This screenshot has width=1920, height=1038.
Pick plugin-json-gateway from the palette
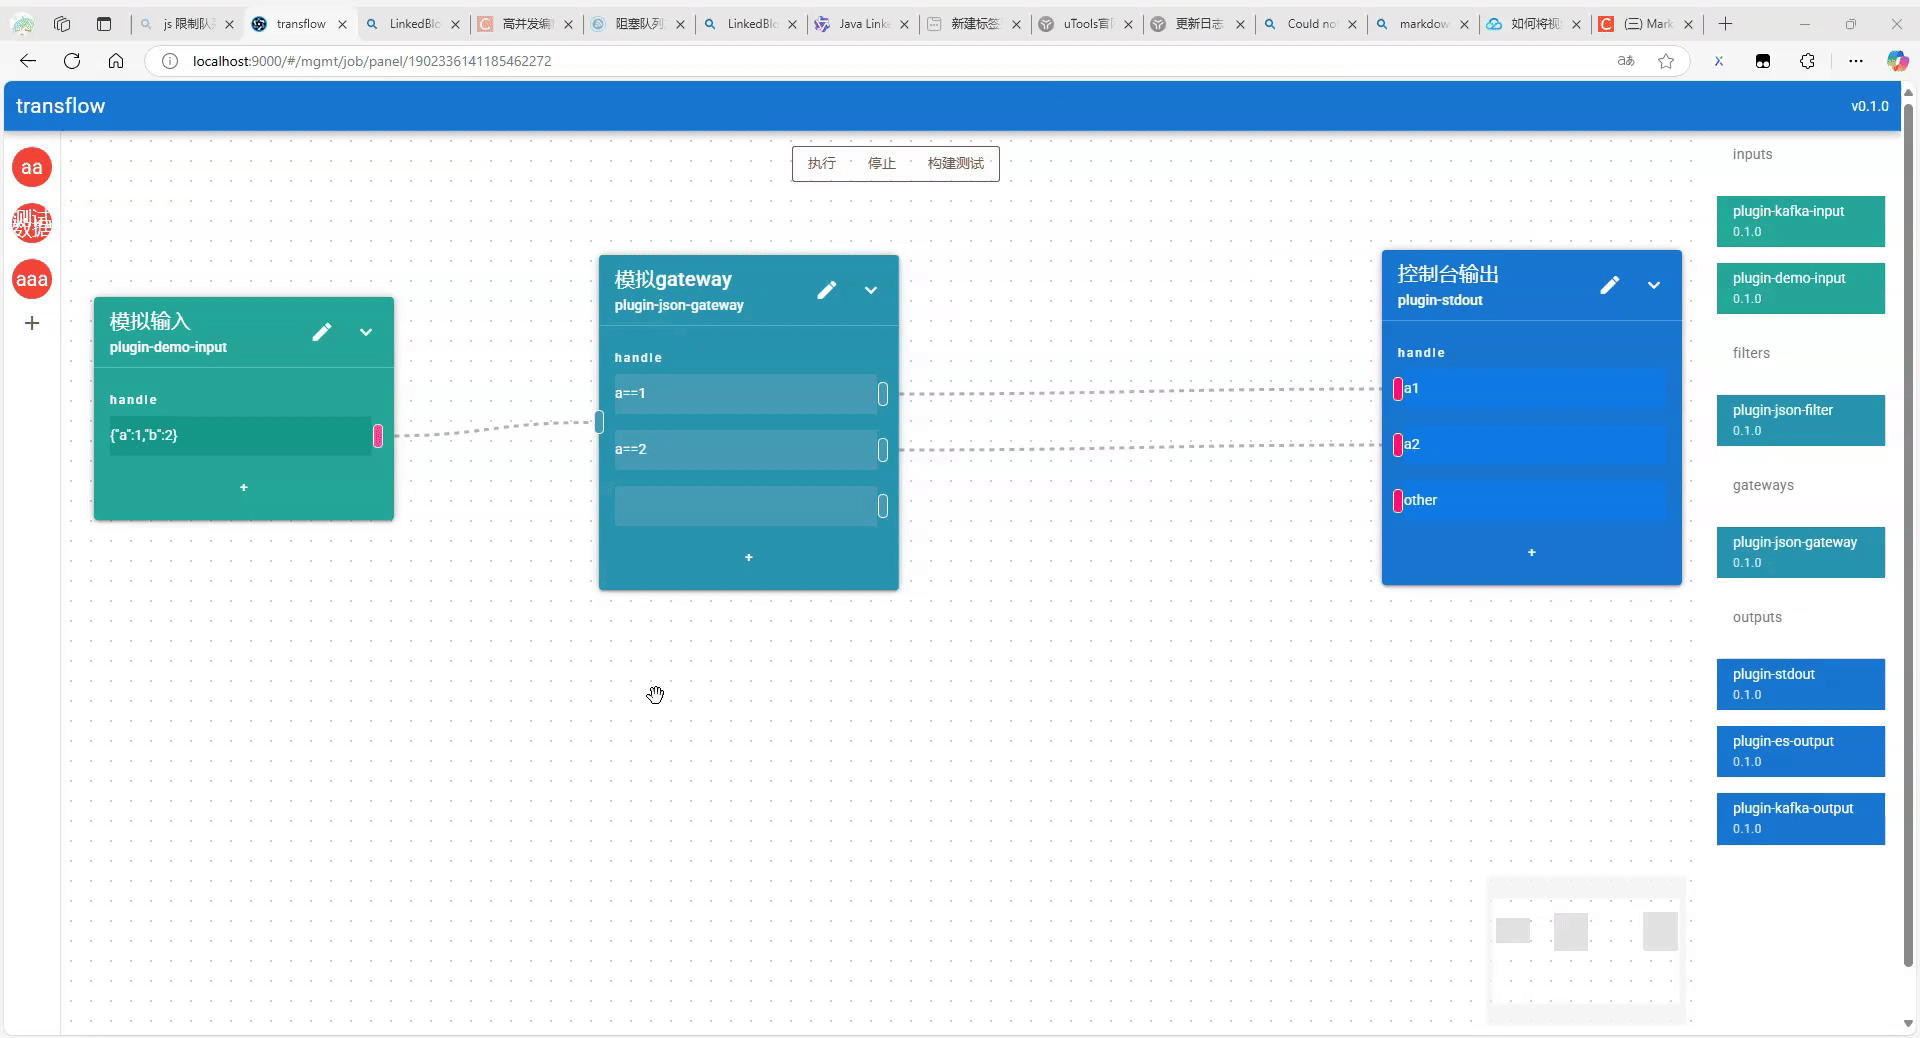click(x=1800, y=552)
